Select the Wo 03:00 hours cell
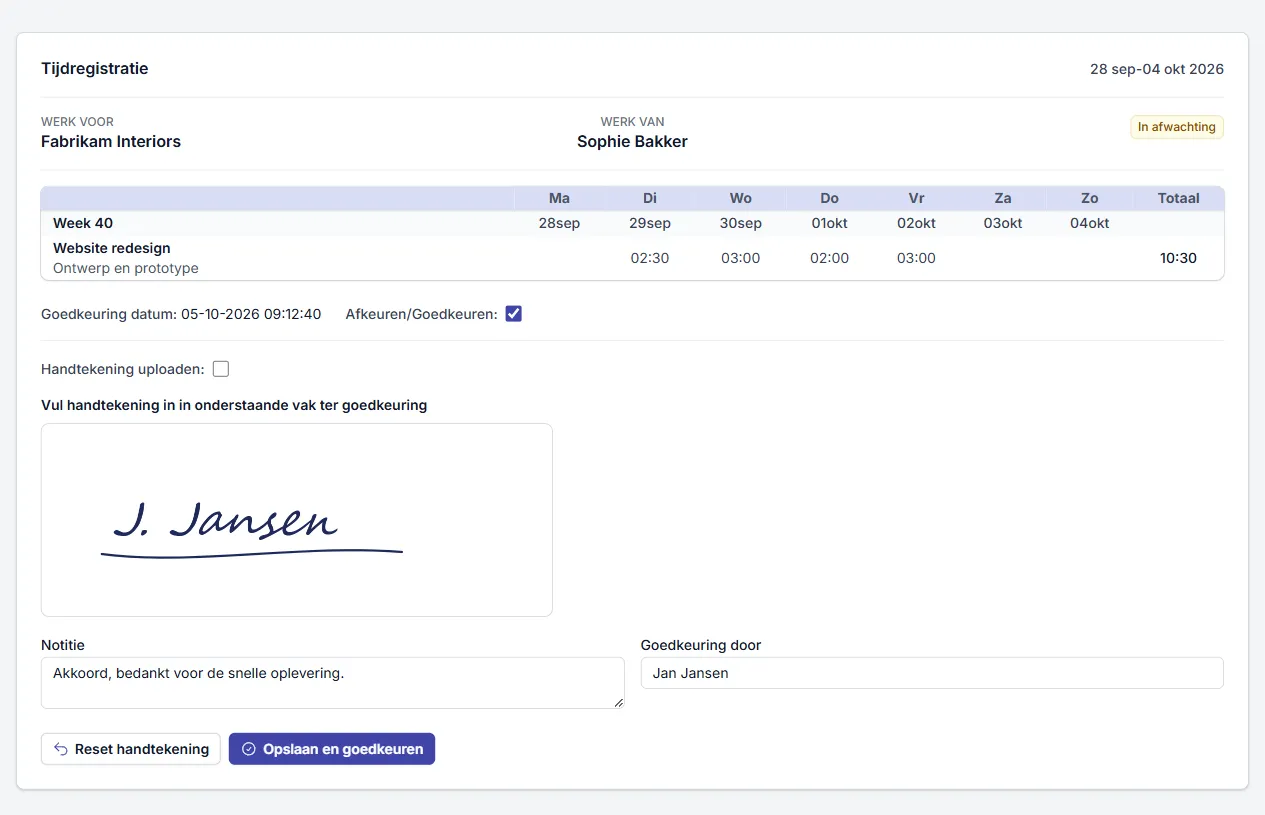This screenshot has width=1265, height=815. [741, 258]
